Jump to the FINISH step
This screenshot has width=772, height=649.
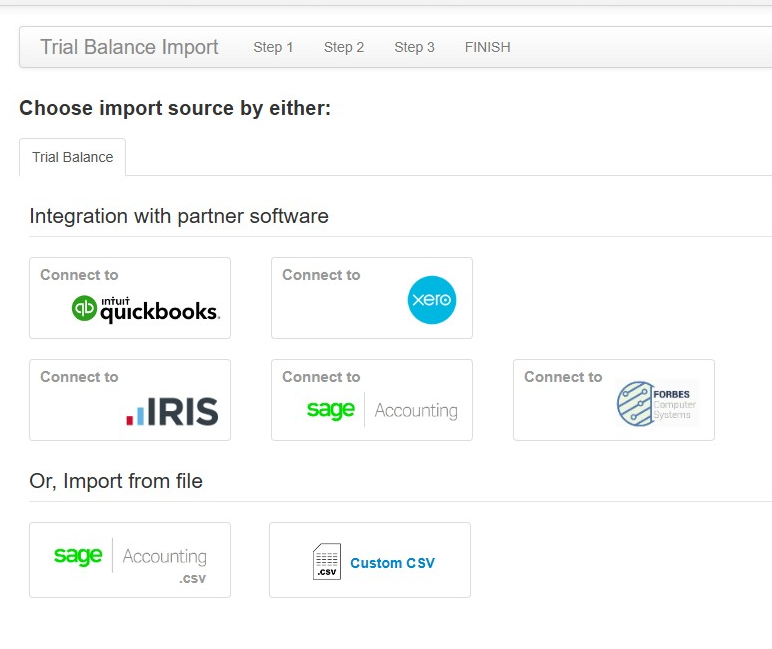pyautogui.click(x=487, y=47)
